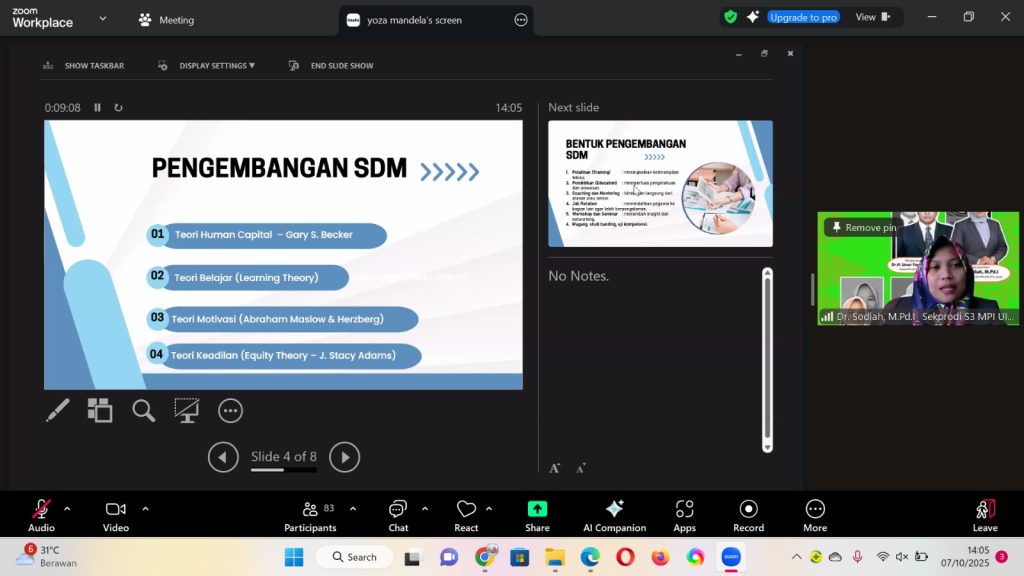Viewport: 1024px width, 576px height.
Task: Open Zoom Apps from the toolbar
Action: pos(684,515)
